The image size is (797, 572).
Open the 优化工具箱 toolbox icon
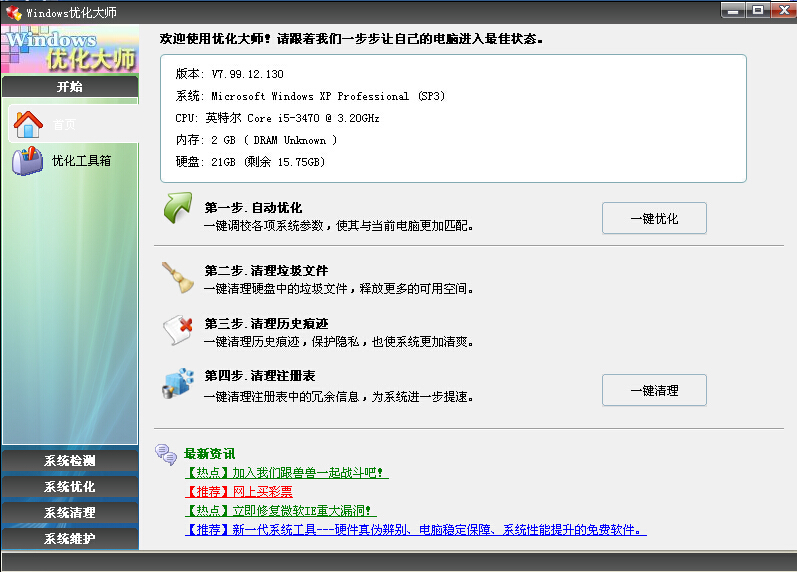[28, 161]
